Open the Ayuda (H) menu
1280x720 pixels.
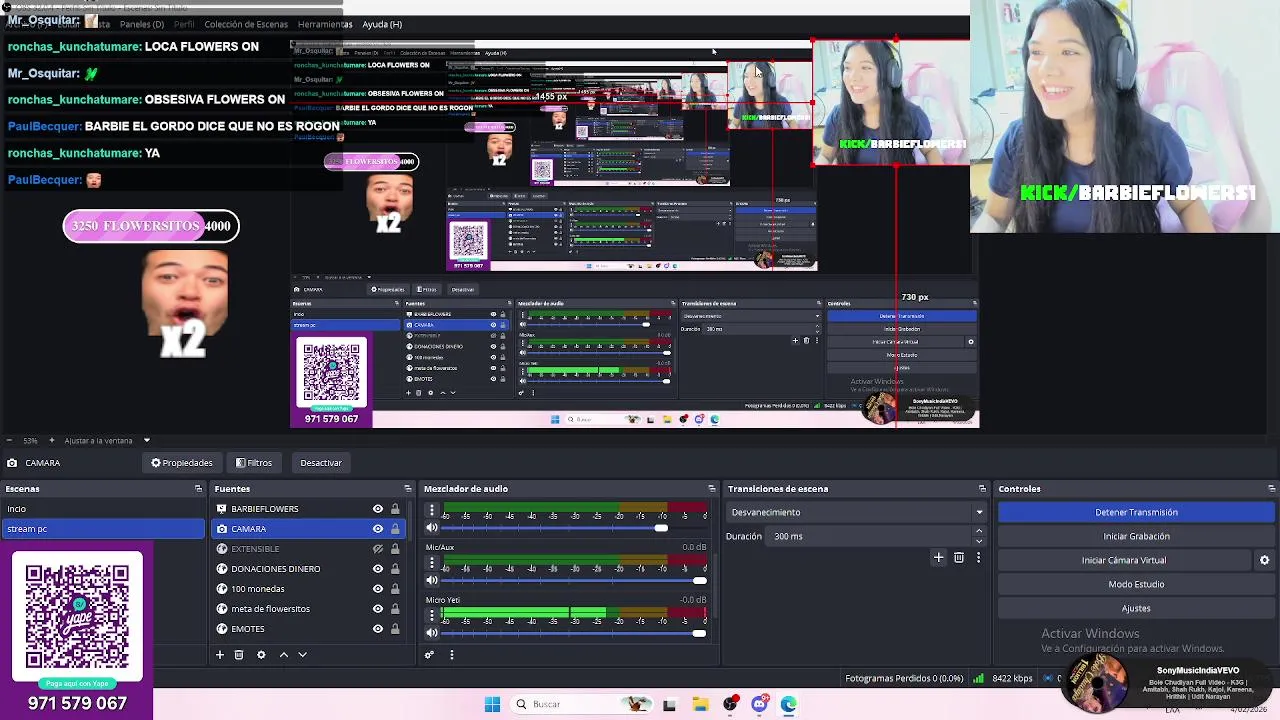[x=382, y=24]
